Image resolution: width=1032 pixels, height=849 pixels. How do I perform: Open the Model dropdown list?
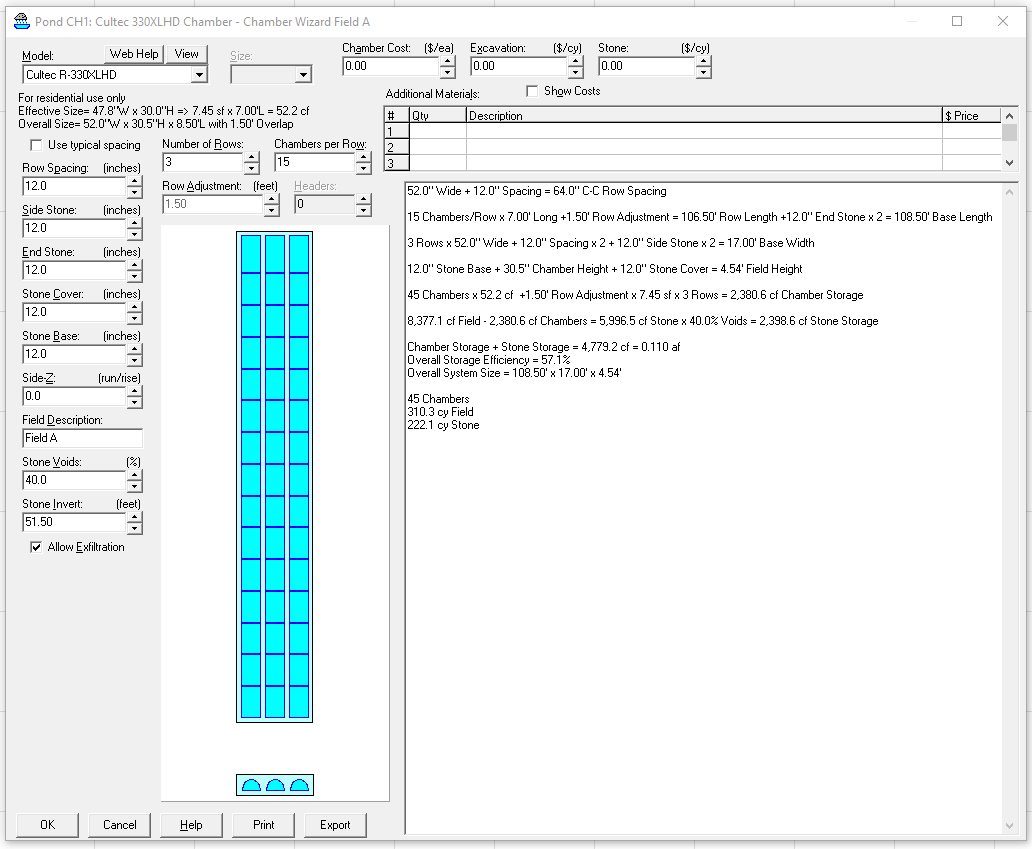pos(199,74)
